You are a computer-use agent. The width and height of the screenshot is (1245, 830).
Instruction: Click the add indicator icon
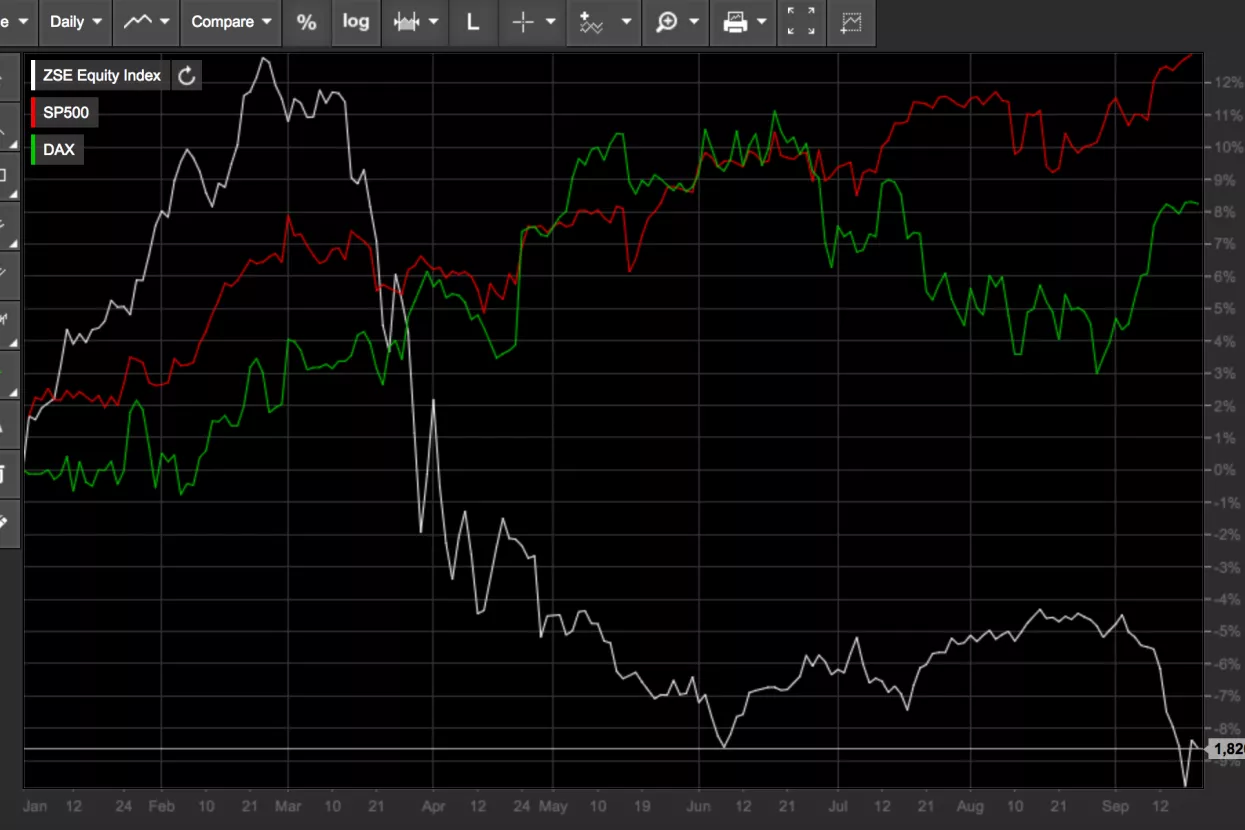(592, 22)
